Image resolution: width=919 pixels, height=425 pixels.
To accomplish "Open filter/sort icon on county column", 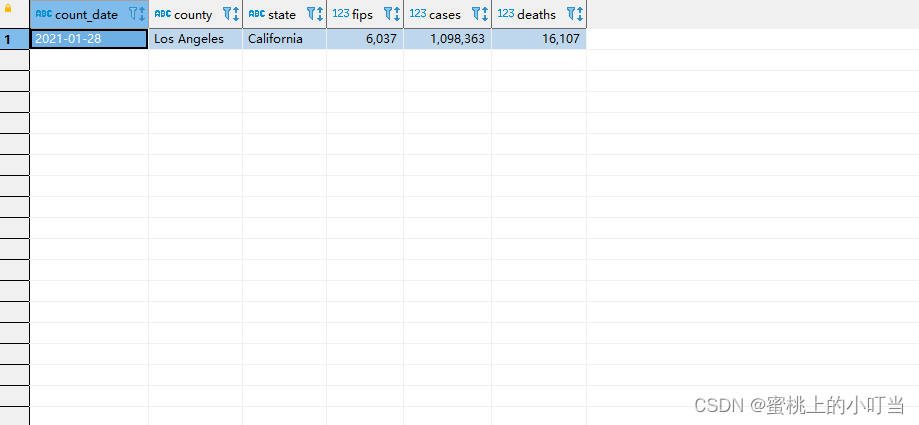I will coord(231,14).
